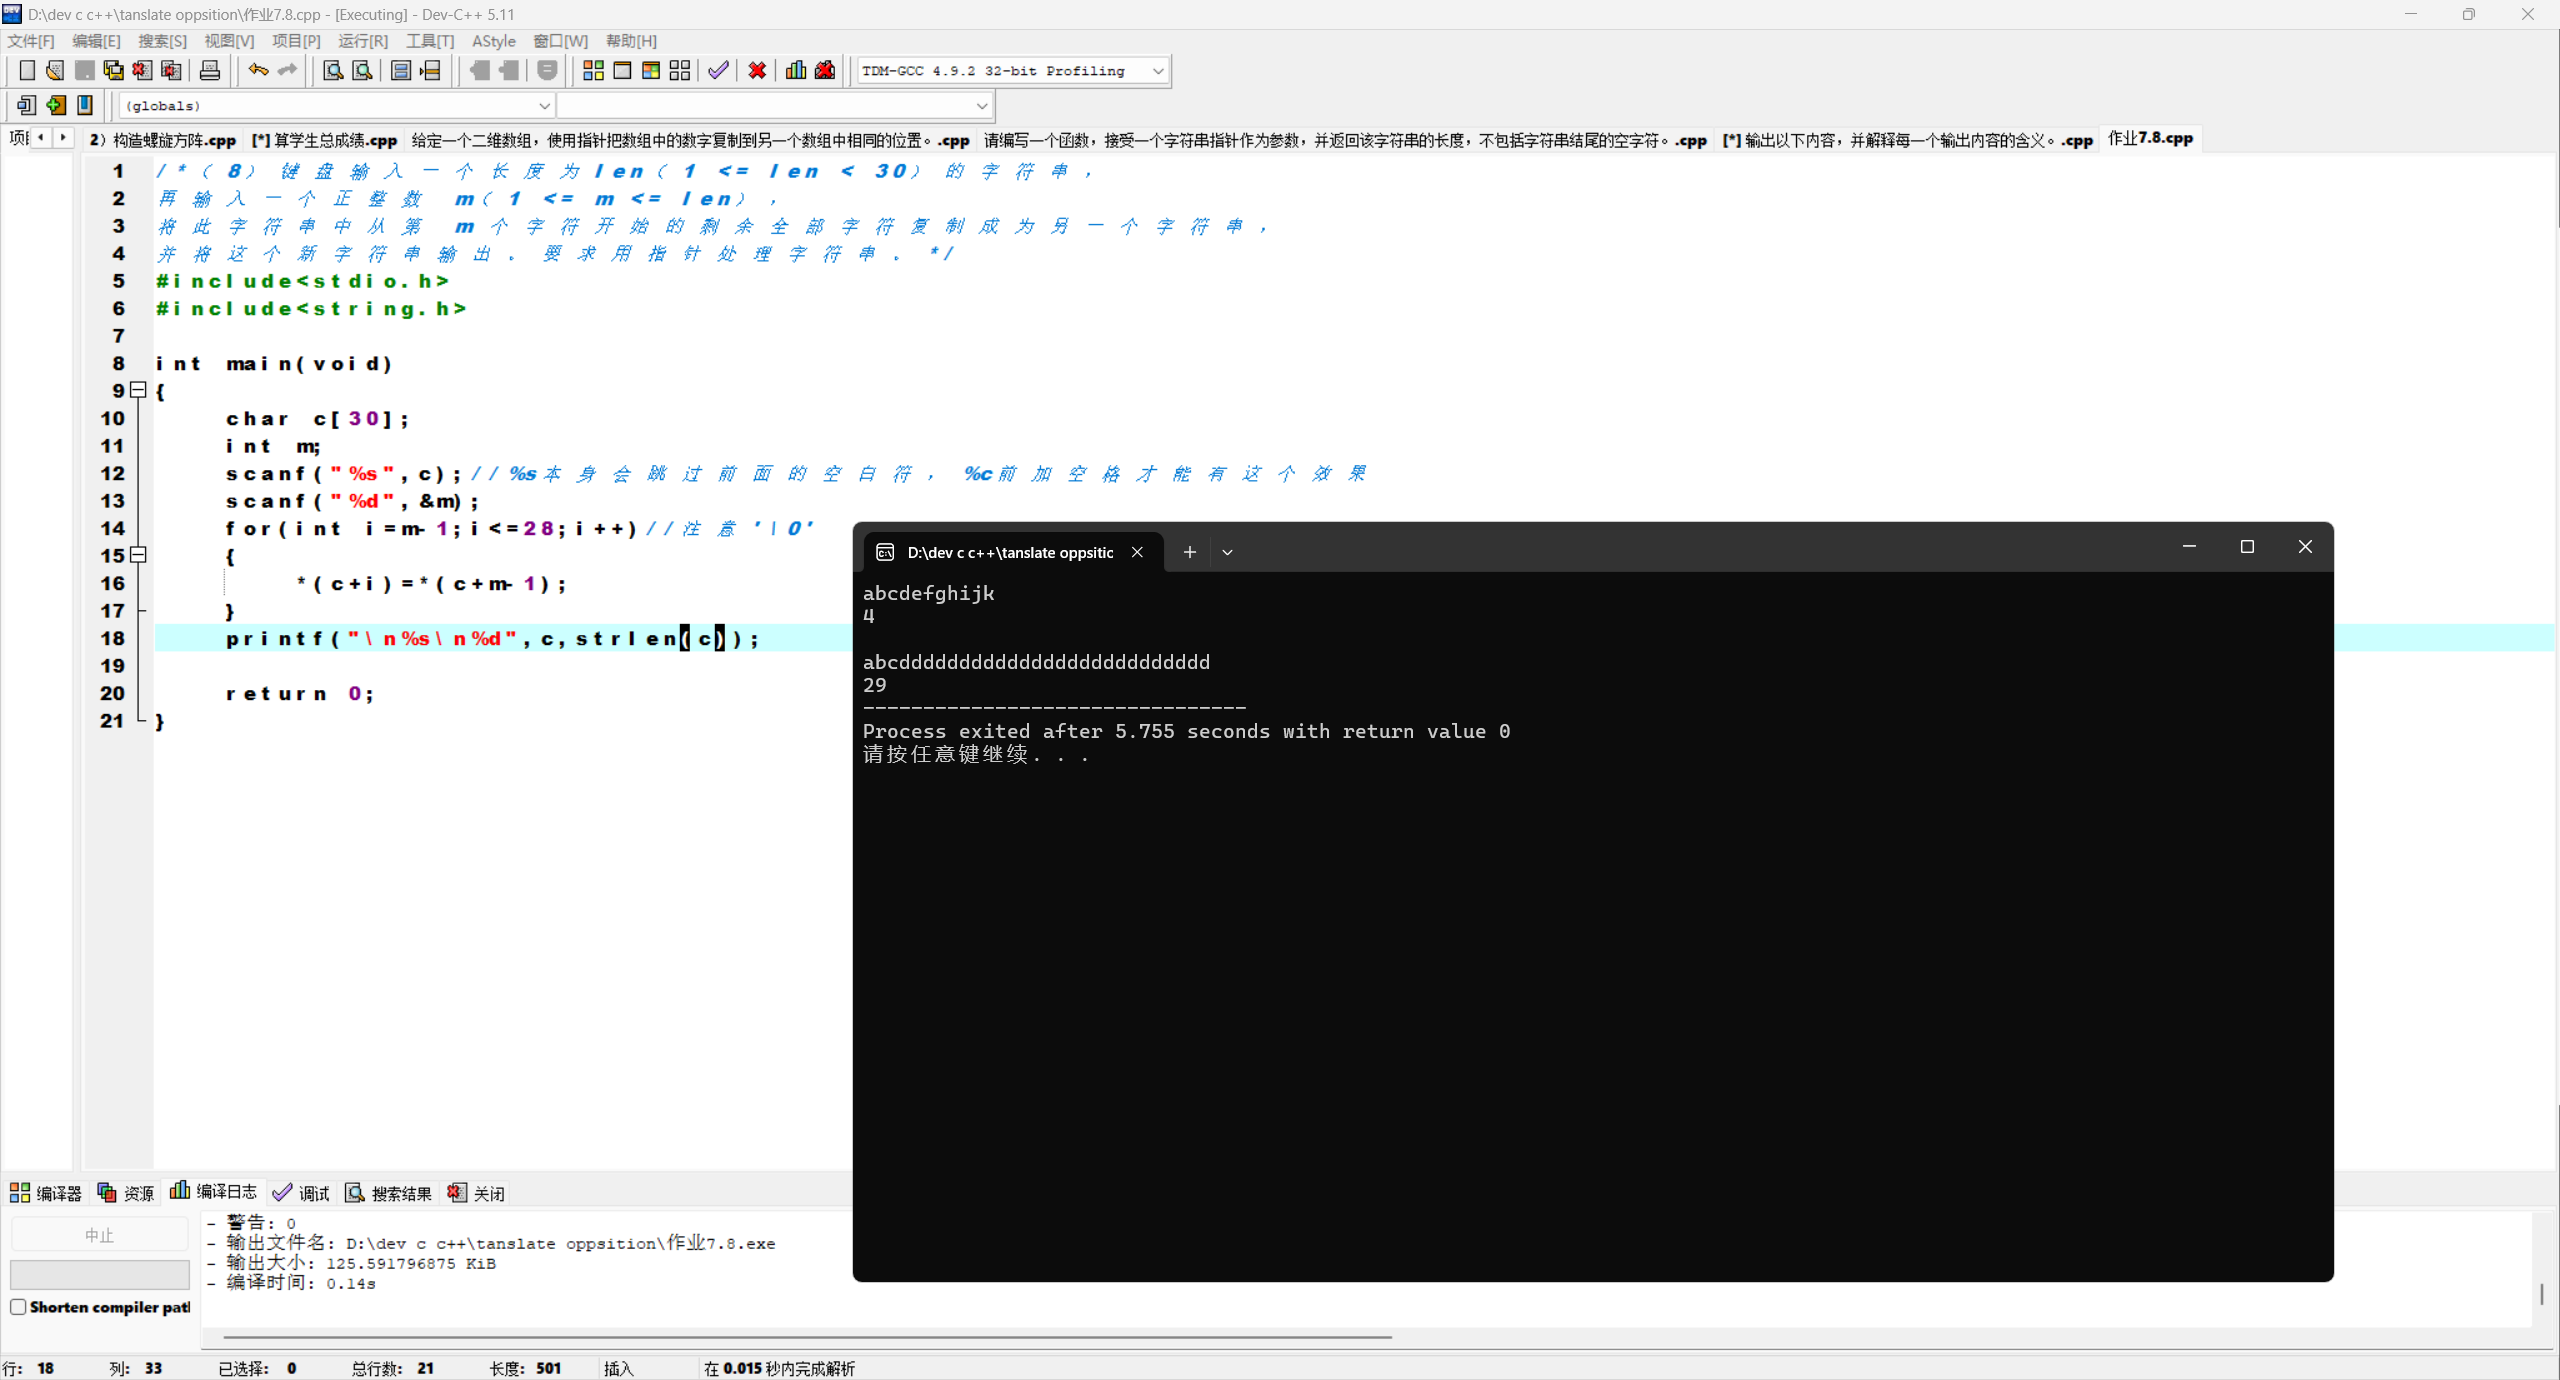Open the terminal tab dropdown chevron
The width and height of the screenshot is (2560, 1380).
coord(1227,552)
